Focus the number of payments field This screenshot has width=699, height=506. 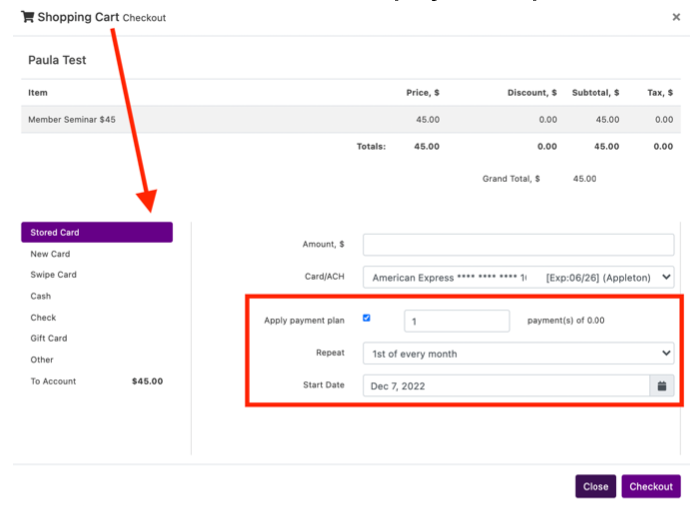[457, 321]
